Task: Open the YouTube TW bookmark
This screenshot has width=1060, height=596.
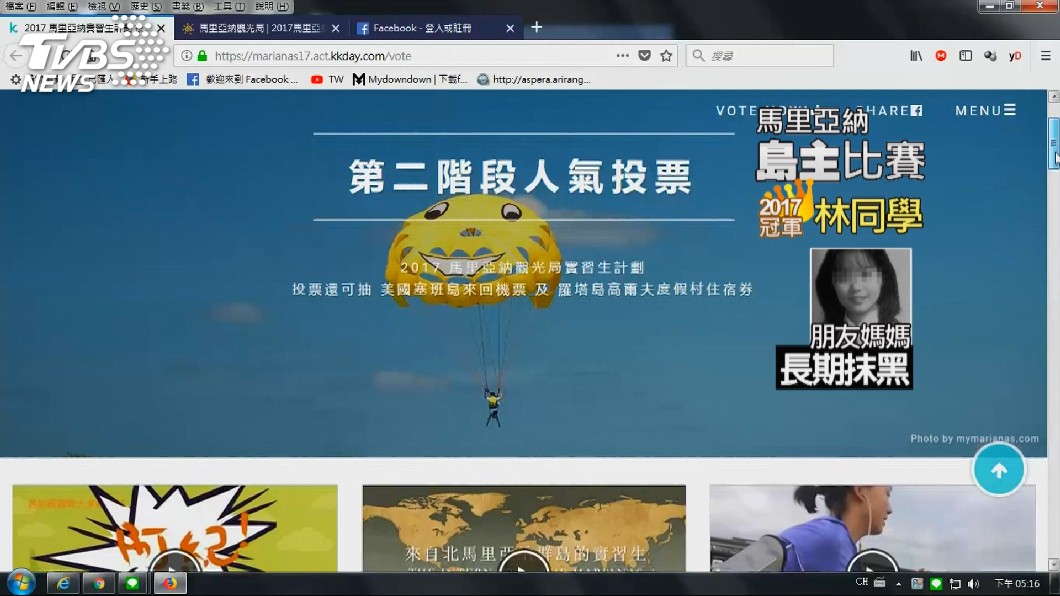Action: tap(327, 80)
